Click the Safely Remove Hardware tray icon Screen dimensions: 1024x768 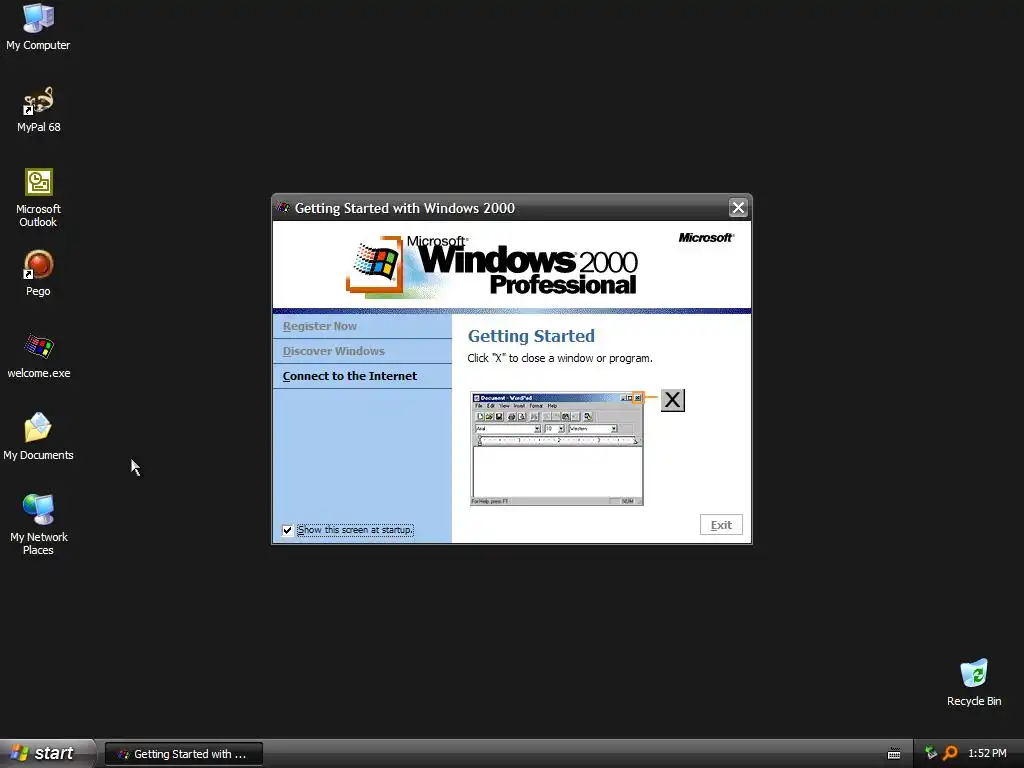click(x=931, y=753)
